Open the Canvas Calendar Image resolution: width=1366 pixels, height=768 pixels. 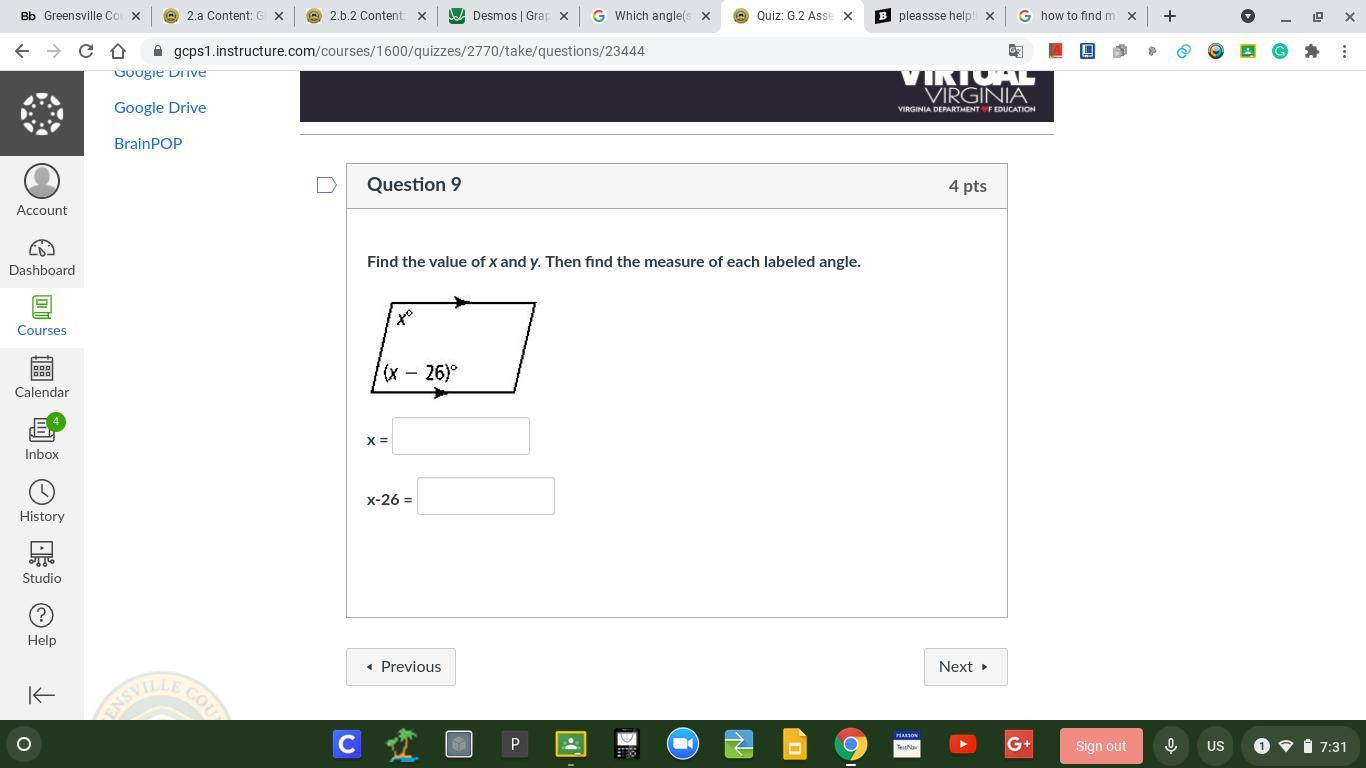pos(42,378)
